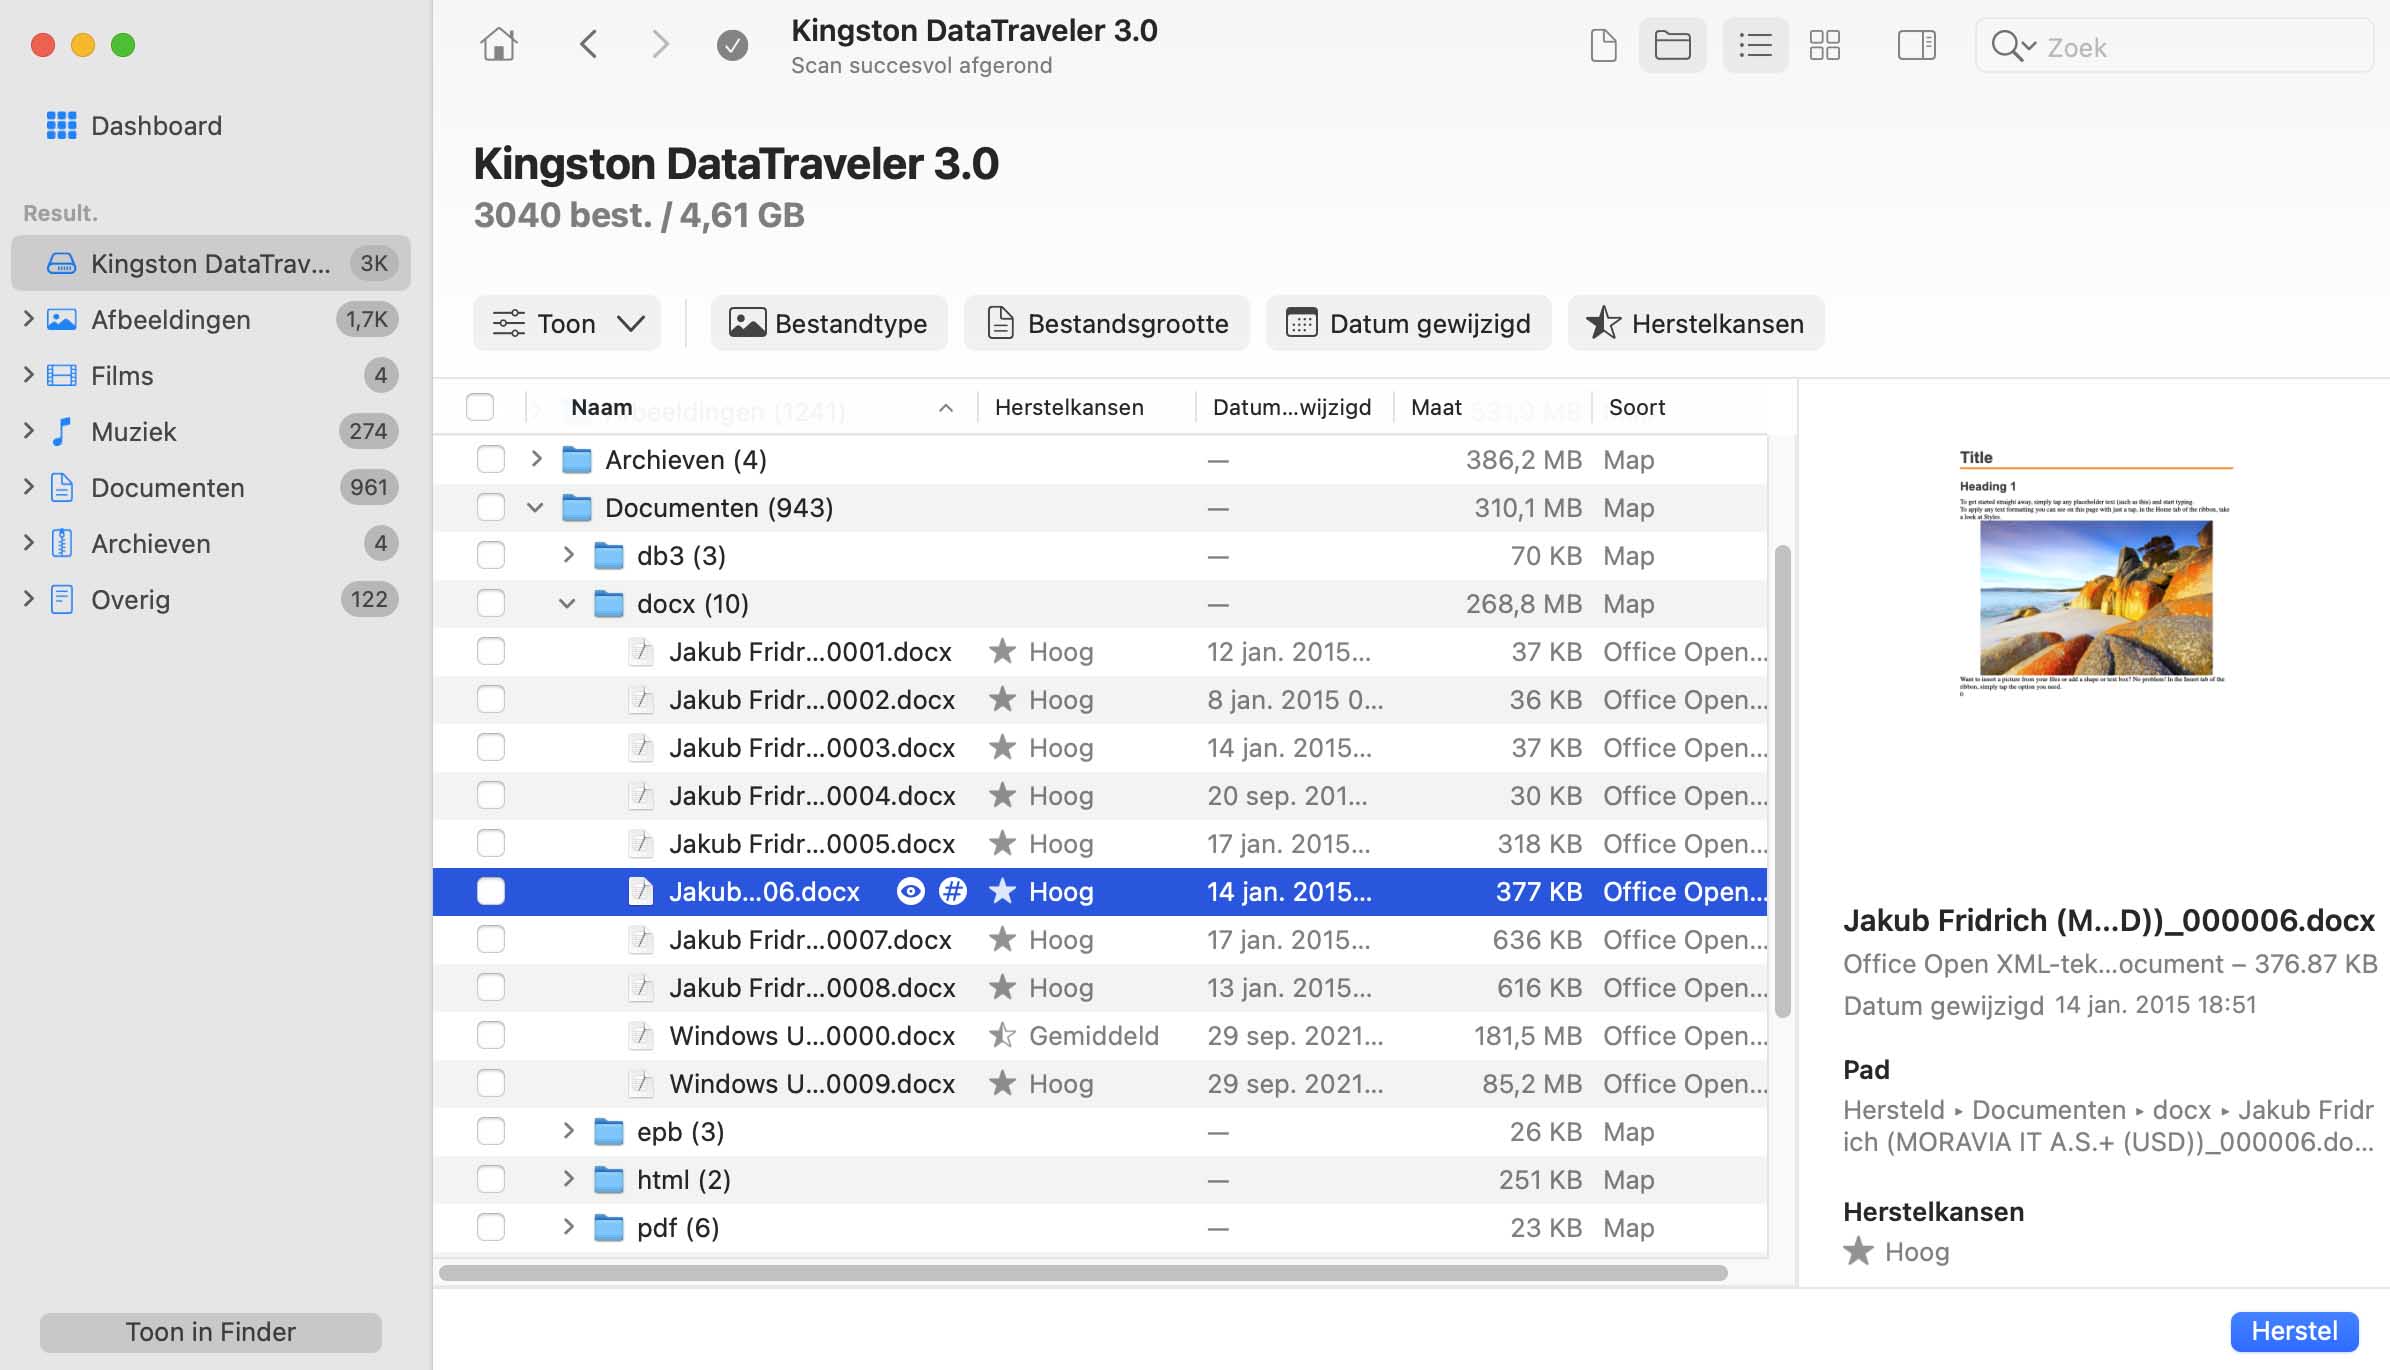Sort by the Datum...wijzigd column header
2390x1370 pixels.
pyautogui.click(x=1295, y=407)
